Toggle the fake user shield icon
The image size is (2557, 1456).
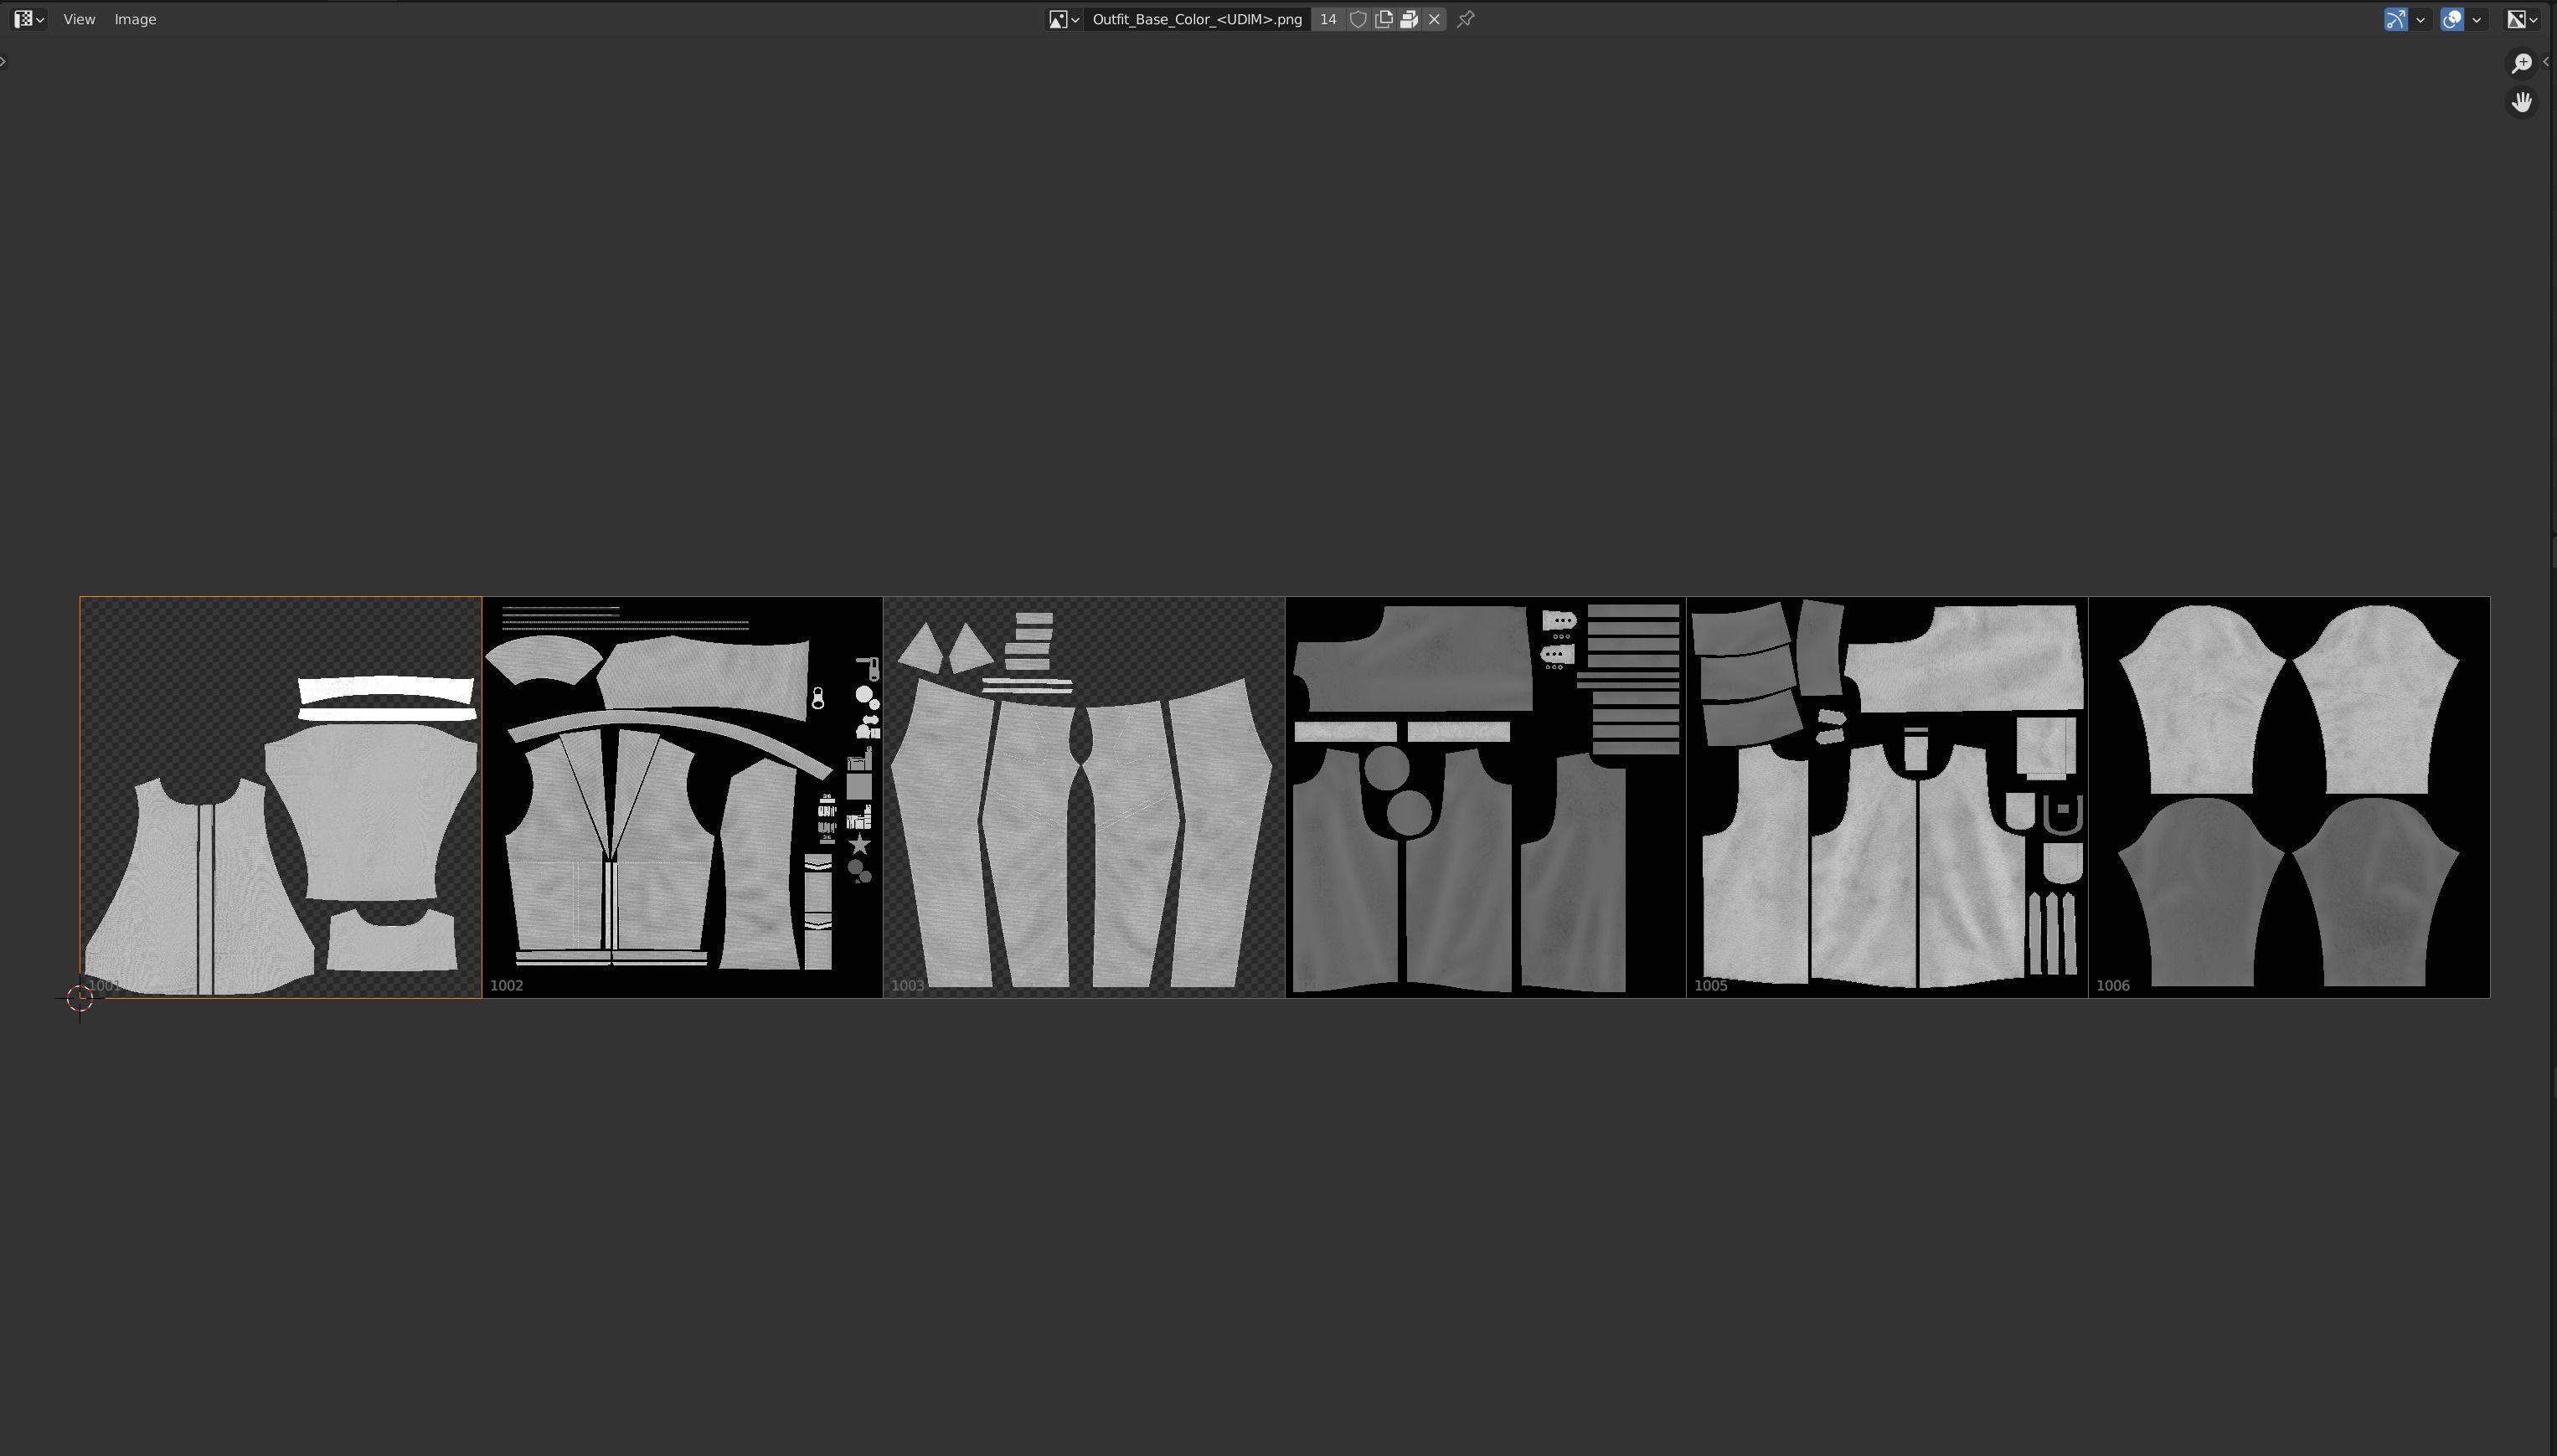[1358, 19]
